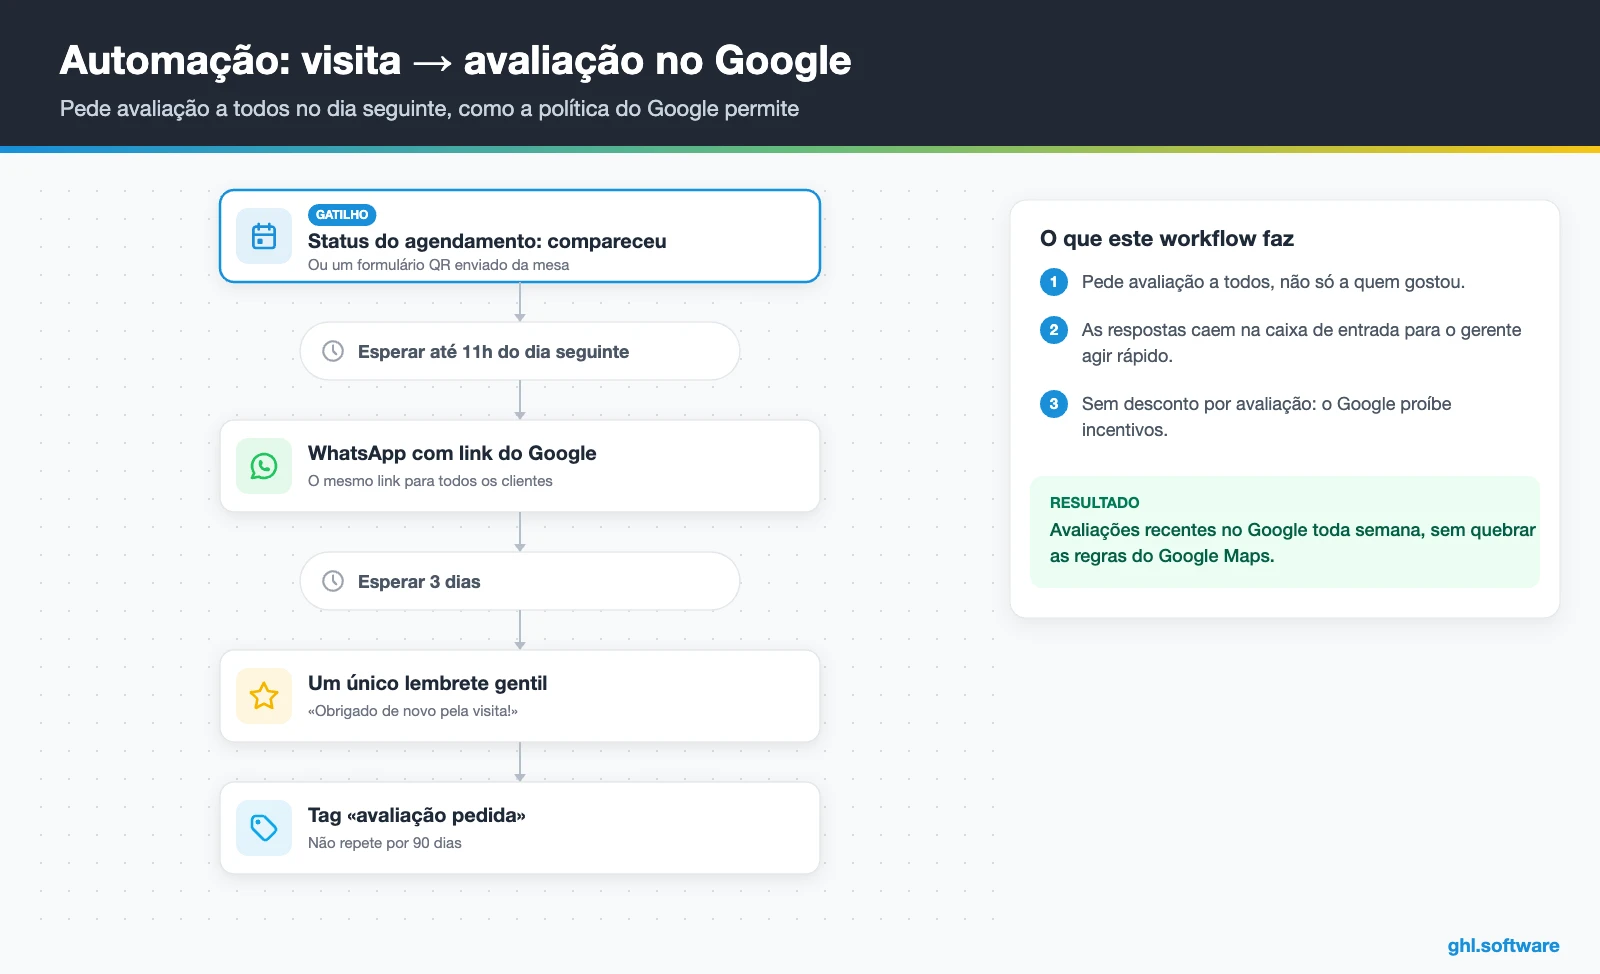This screenshot has height=974, width=1600.
Task: Click the 'O que este workflow faz' heading
Action: coord(1167,238)
